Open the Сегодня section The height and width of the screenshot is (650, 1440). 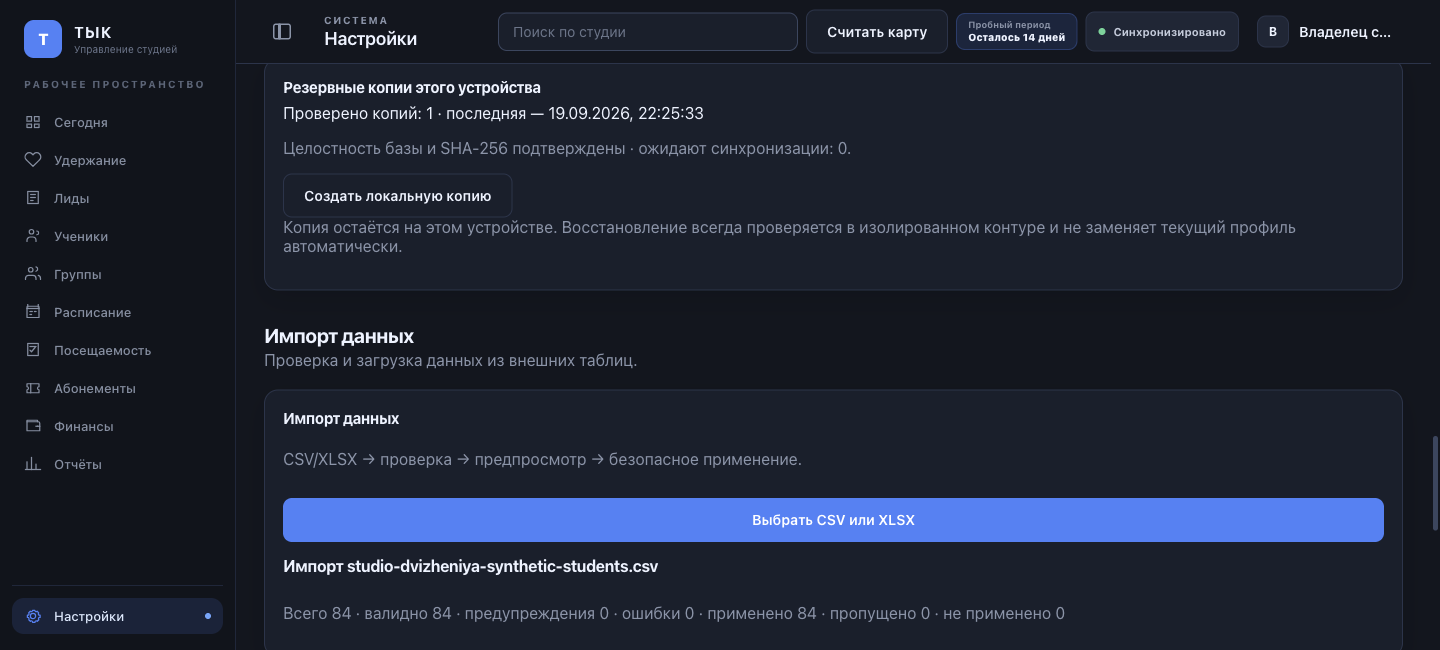(117, 122)
